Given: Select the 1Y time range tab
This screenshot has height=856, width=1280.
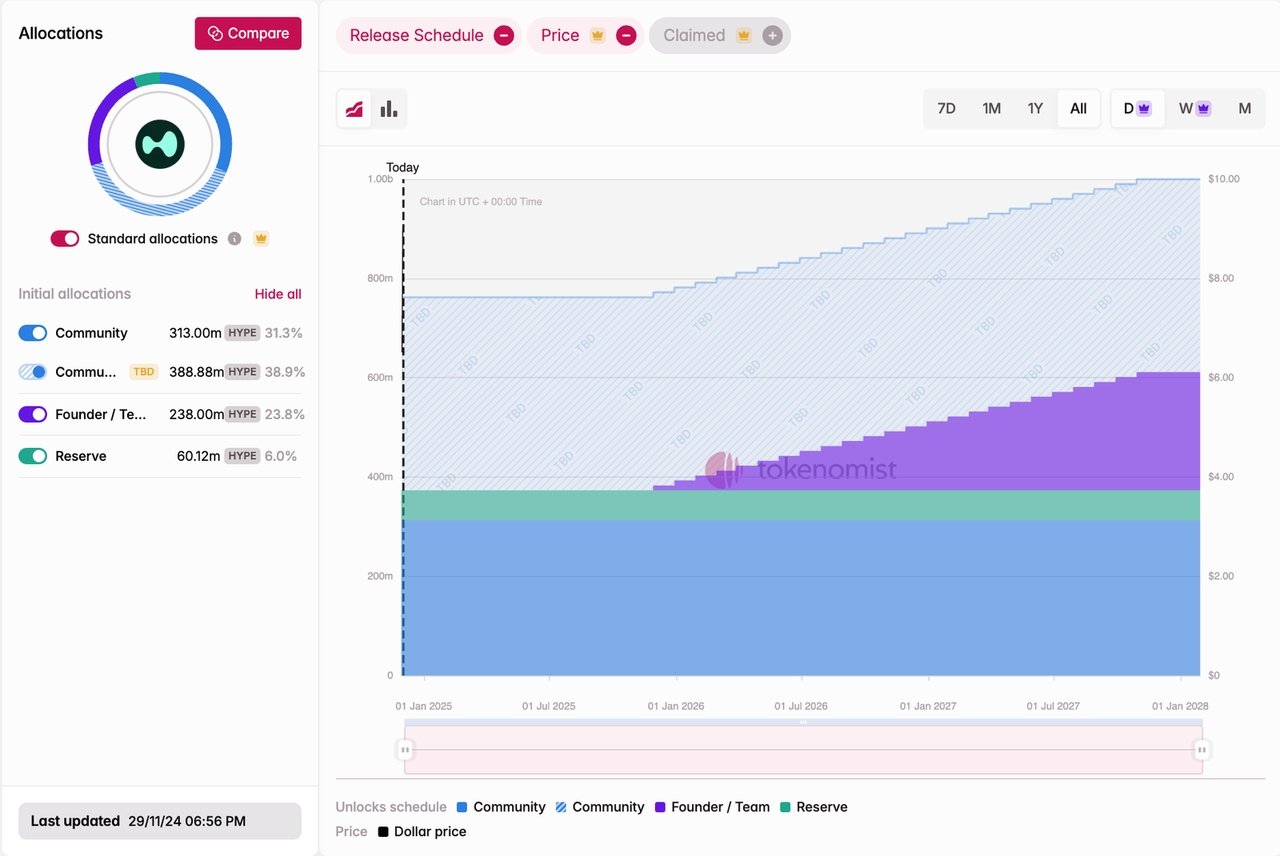Looking at the screenshot, I should pyautogui.click(x=1035, y=109).
